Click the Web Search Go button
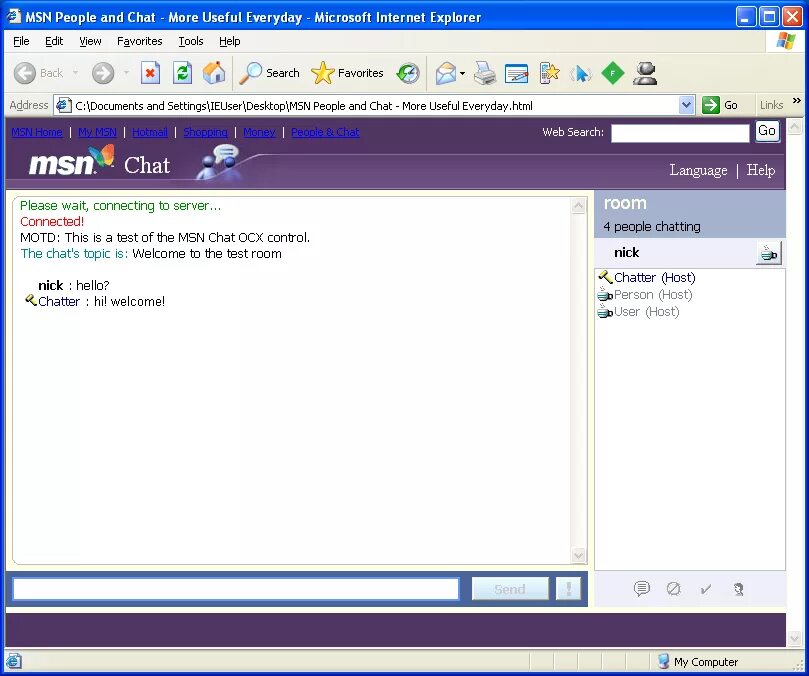This screenshot has width=809, height=676. pyautogui.click(x=767, y=131)
